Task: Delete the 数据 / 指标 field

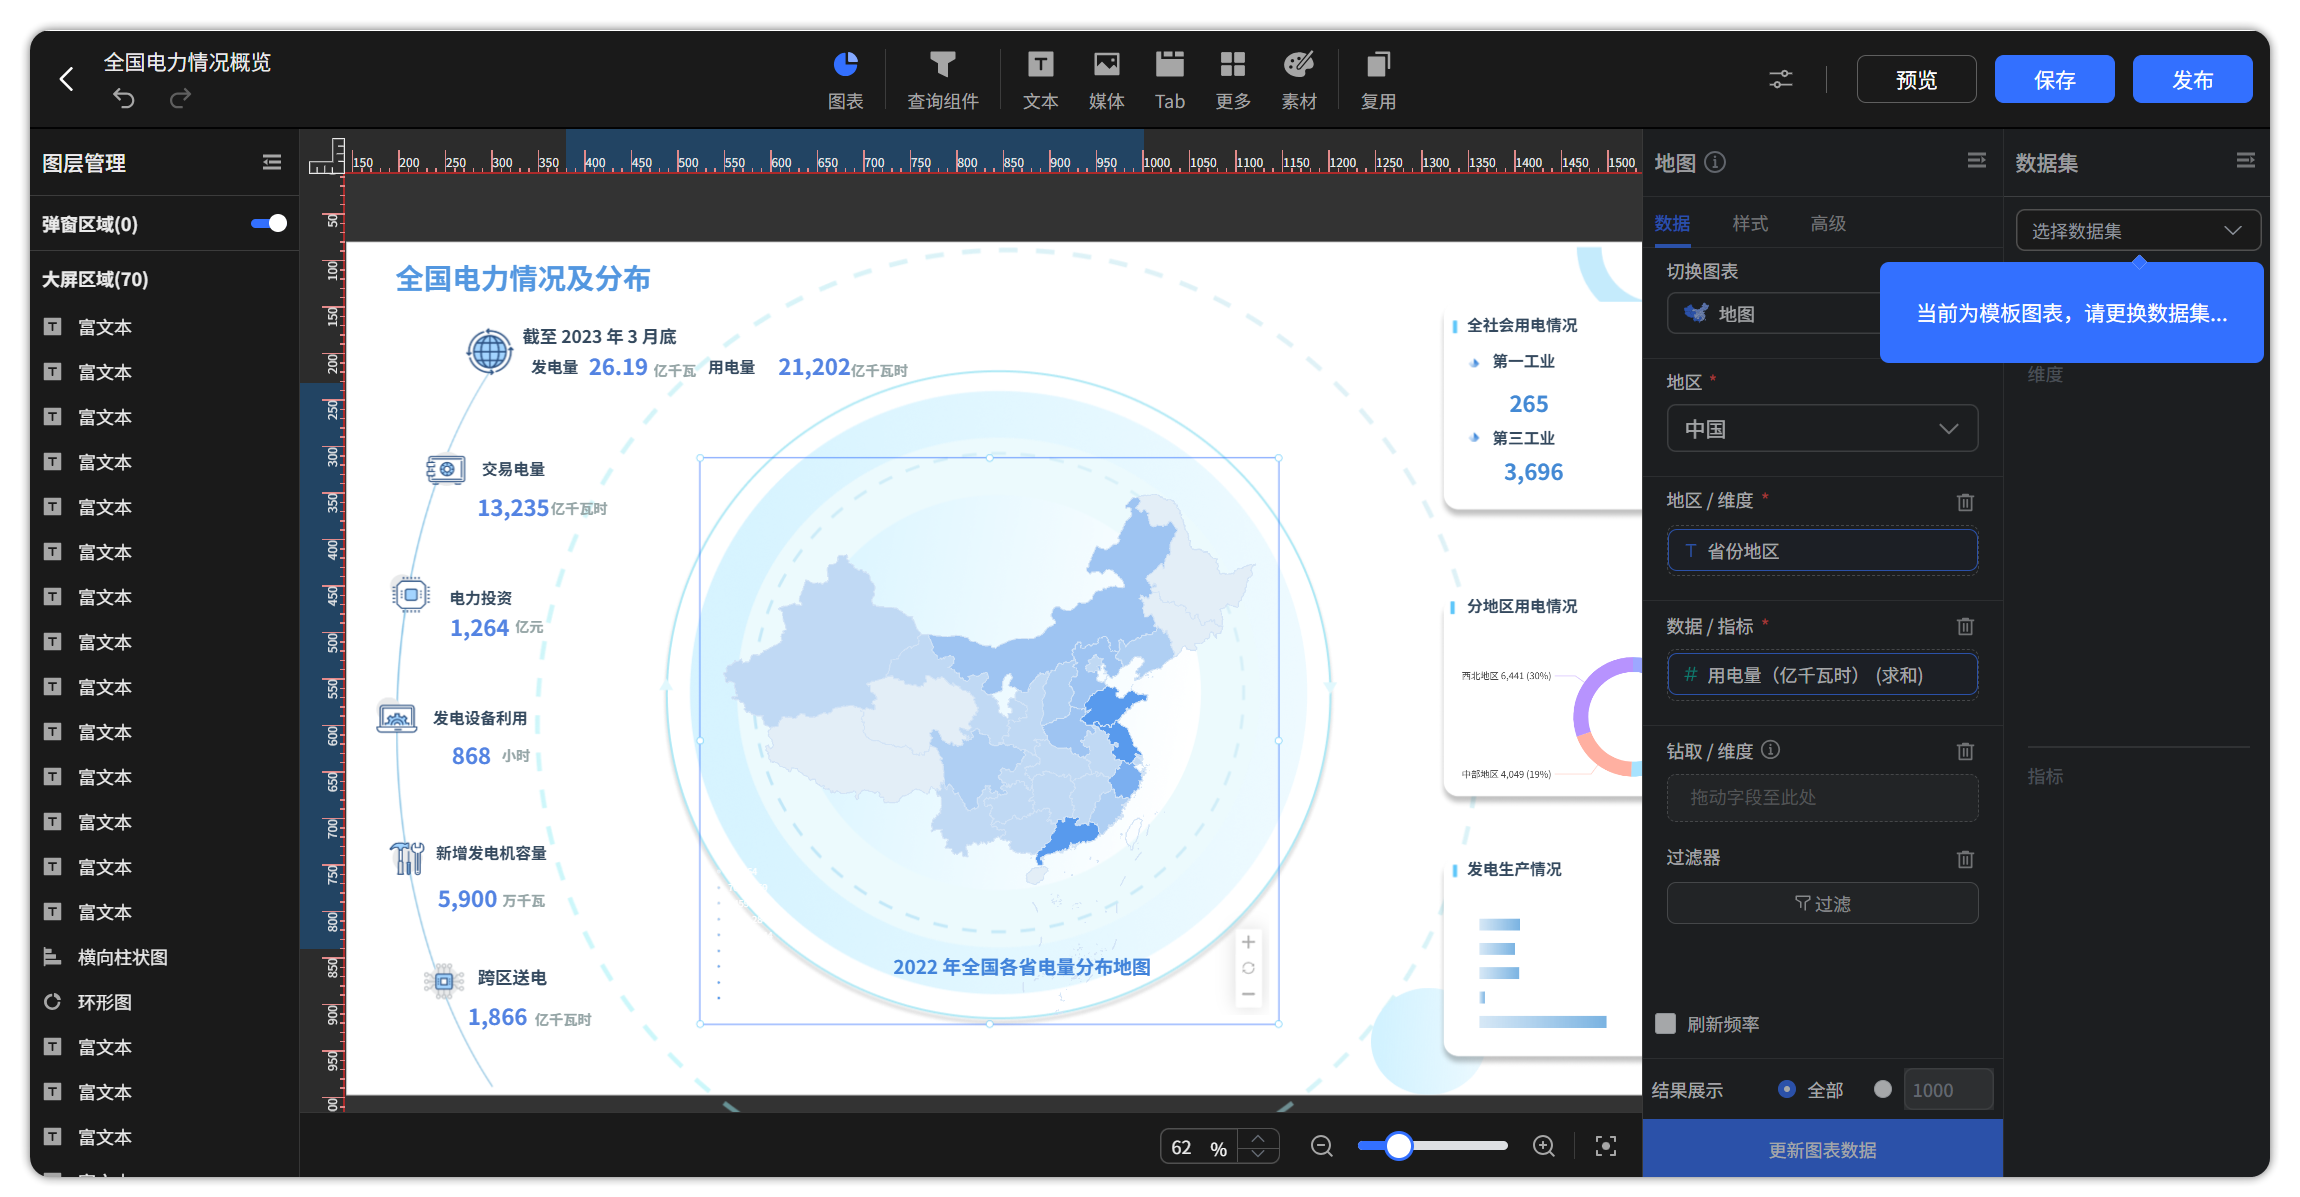Action: coord(1965,626)
